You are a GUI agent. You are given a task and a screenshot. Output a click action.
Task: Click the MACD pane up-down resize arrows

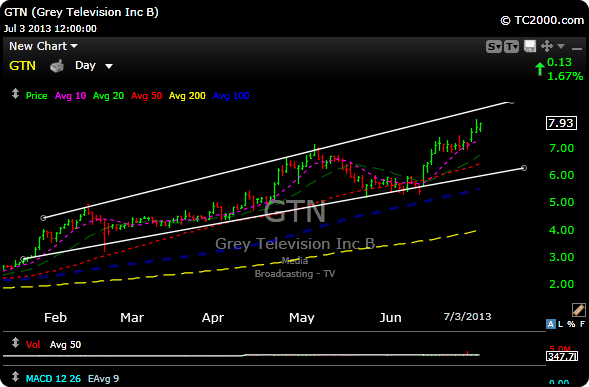[15, 376]
